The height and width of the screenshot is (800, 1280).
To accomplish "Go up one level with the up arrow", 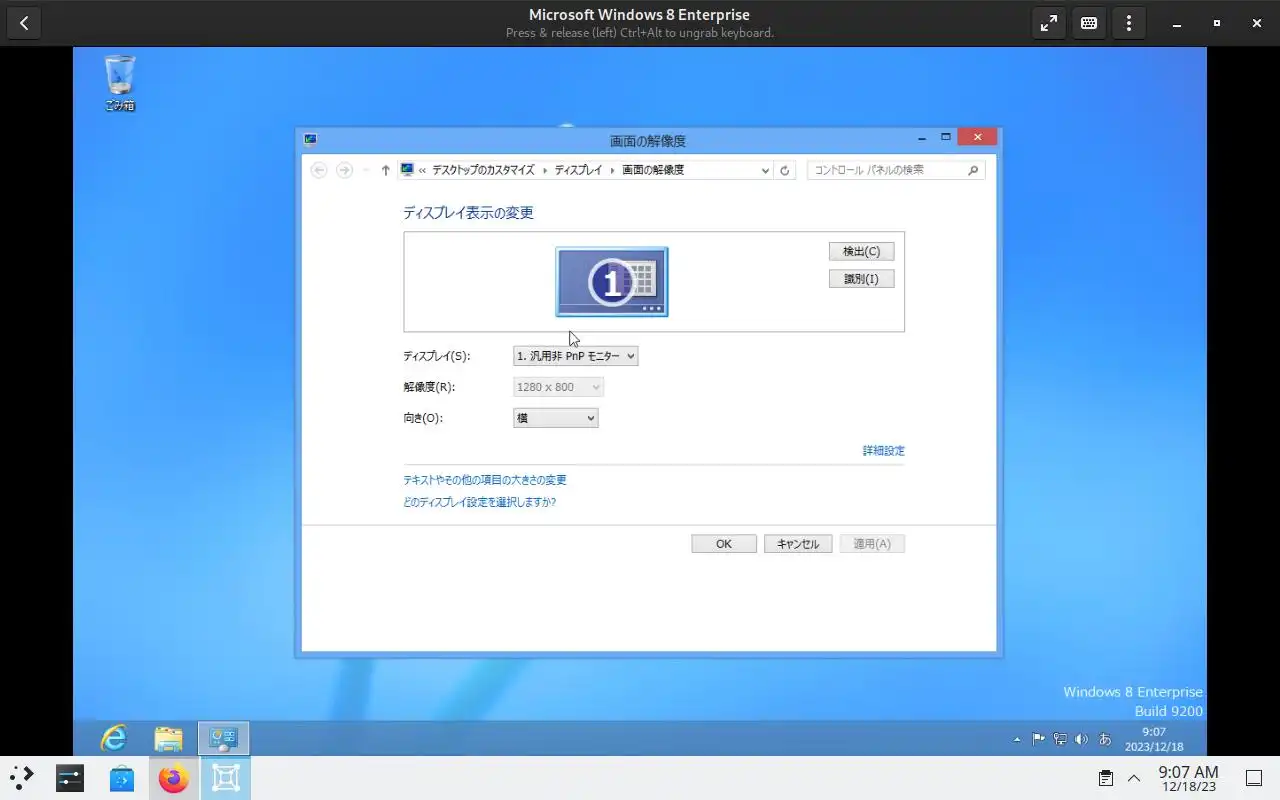I will coord(385,171).
